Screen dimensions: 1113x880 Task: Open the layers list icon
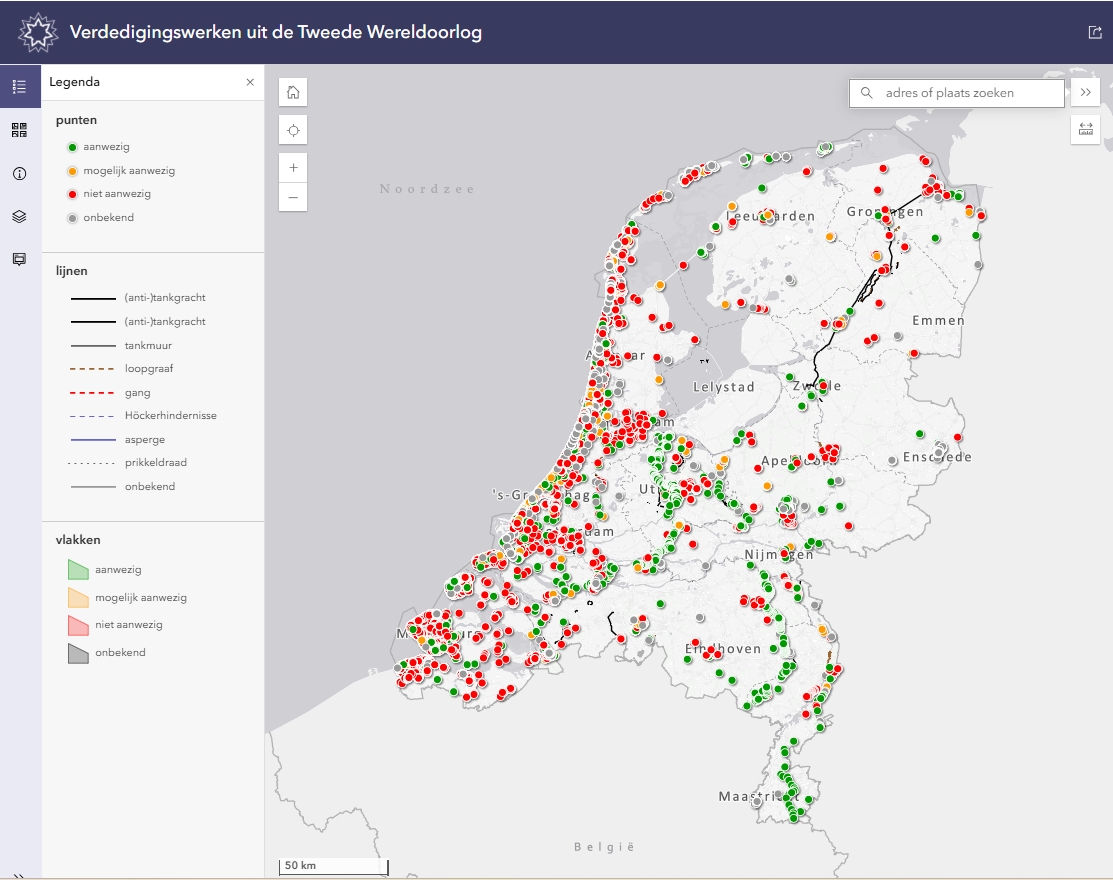point(19,216)
